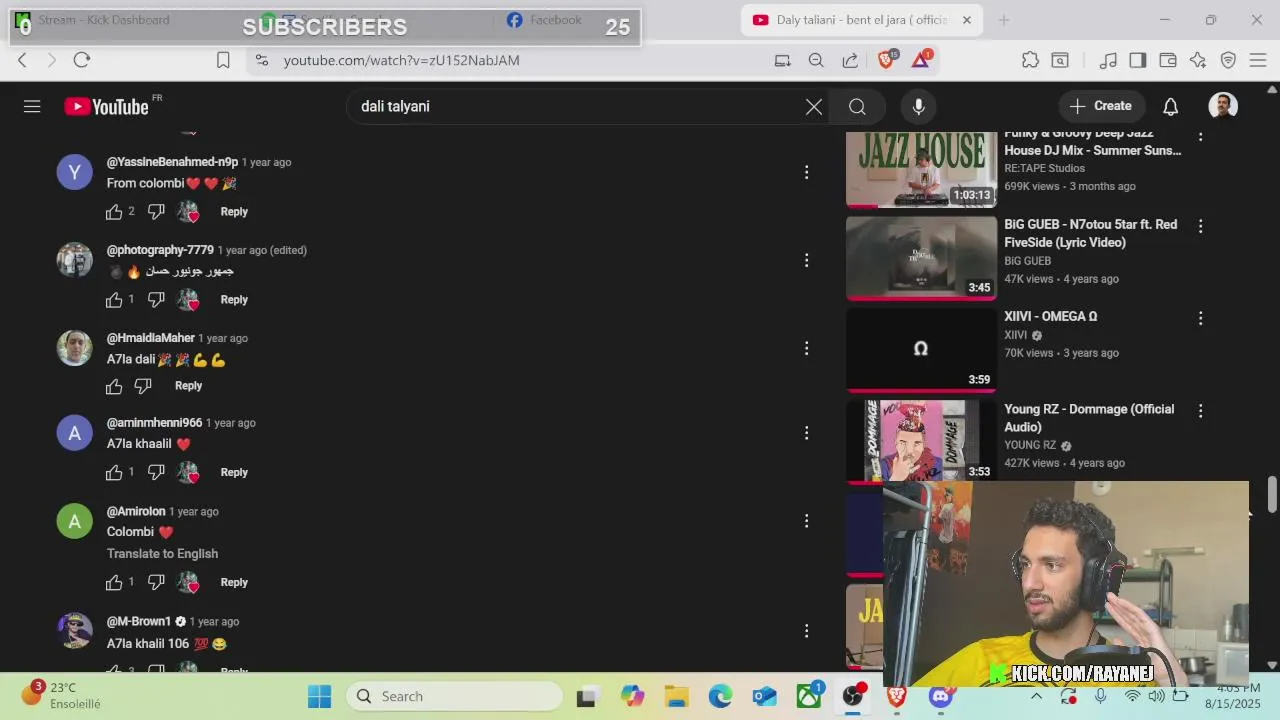Show hidden system tray icons chevron
The image size is (1280, 720).
point(1036,696)
